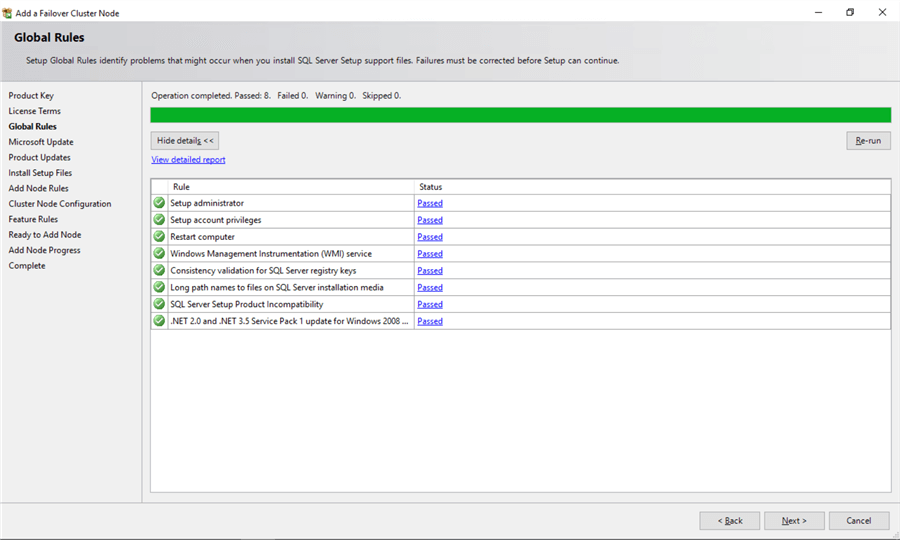Viewport: 900px width, 540px height.
Task: Open Passed status for Long path names rule
Action: point(430,288)
